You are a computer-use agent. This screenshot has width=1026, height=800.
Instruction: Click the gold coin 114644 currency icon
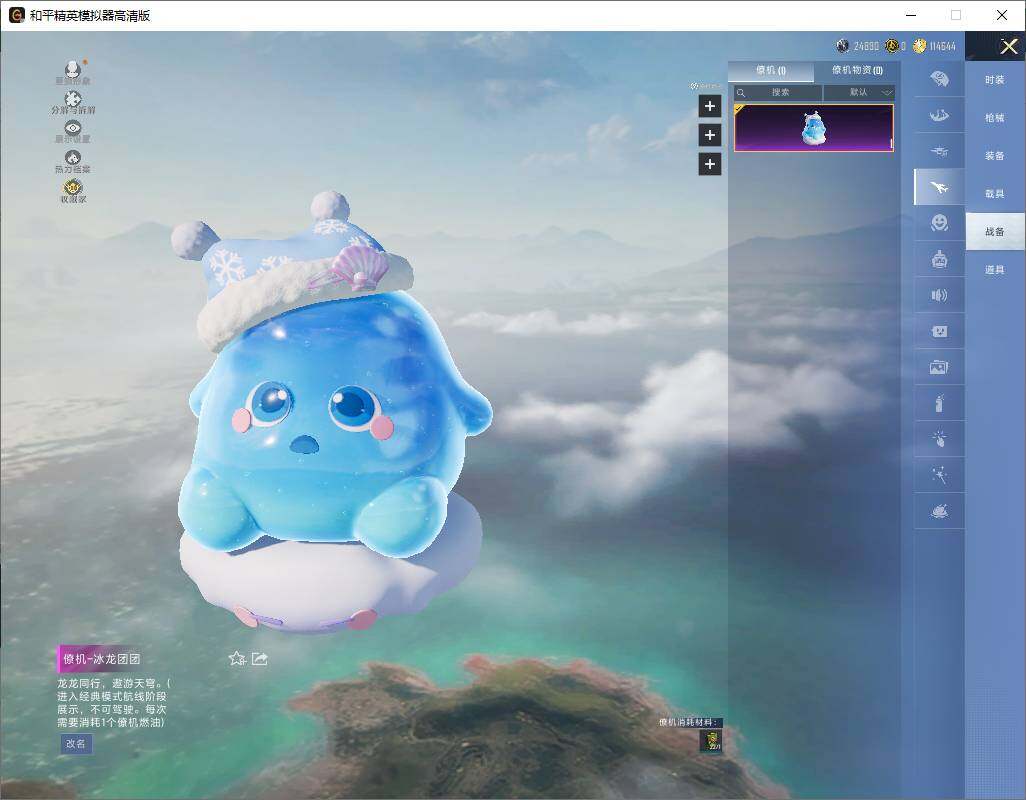(919, 46)
